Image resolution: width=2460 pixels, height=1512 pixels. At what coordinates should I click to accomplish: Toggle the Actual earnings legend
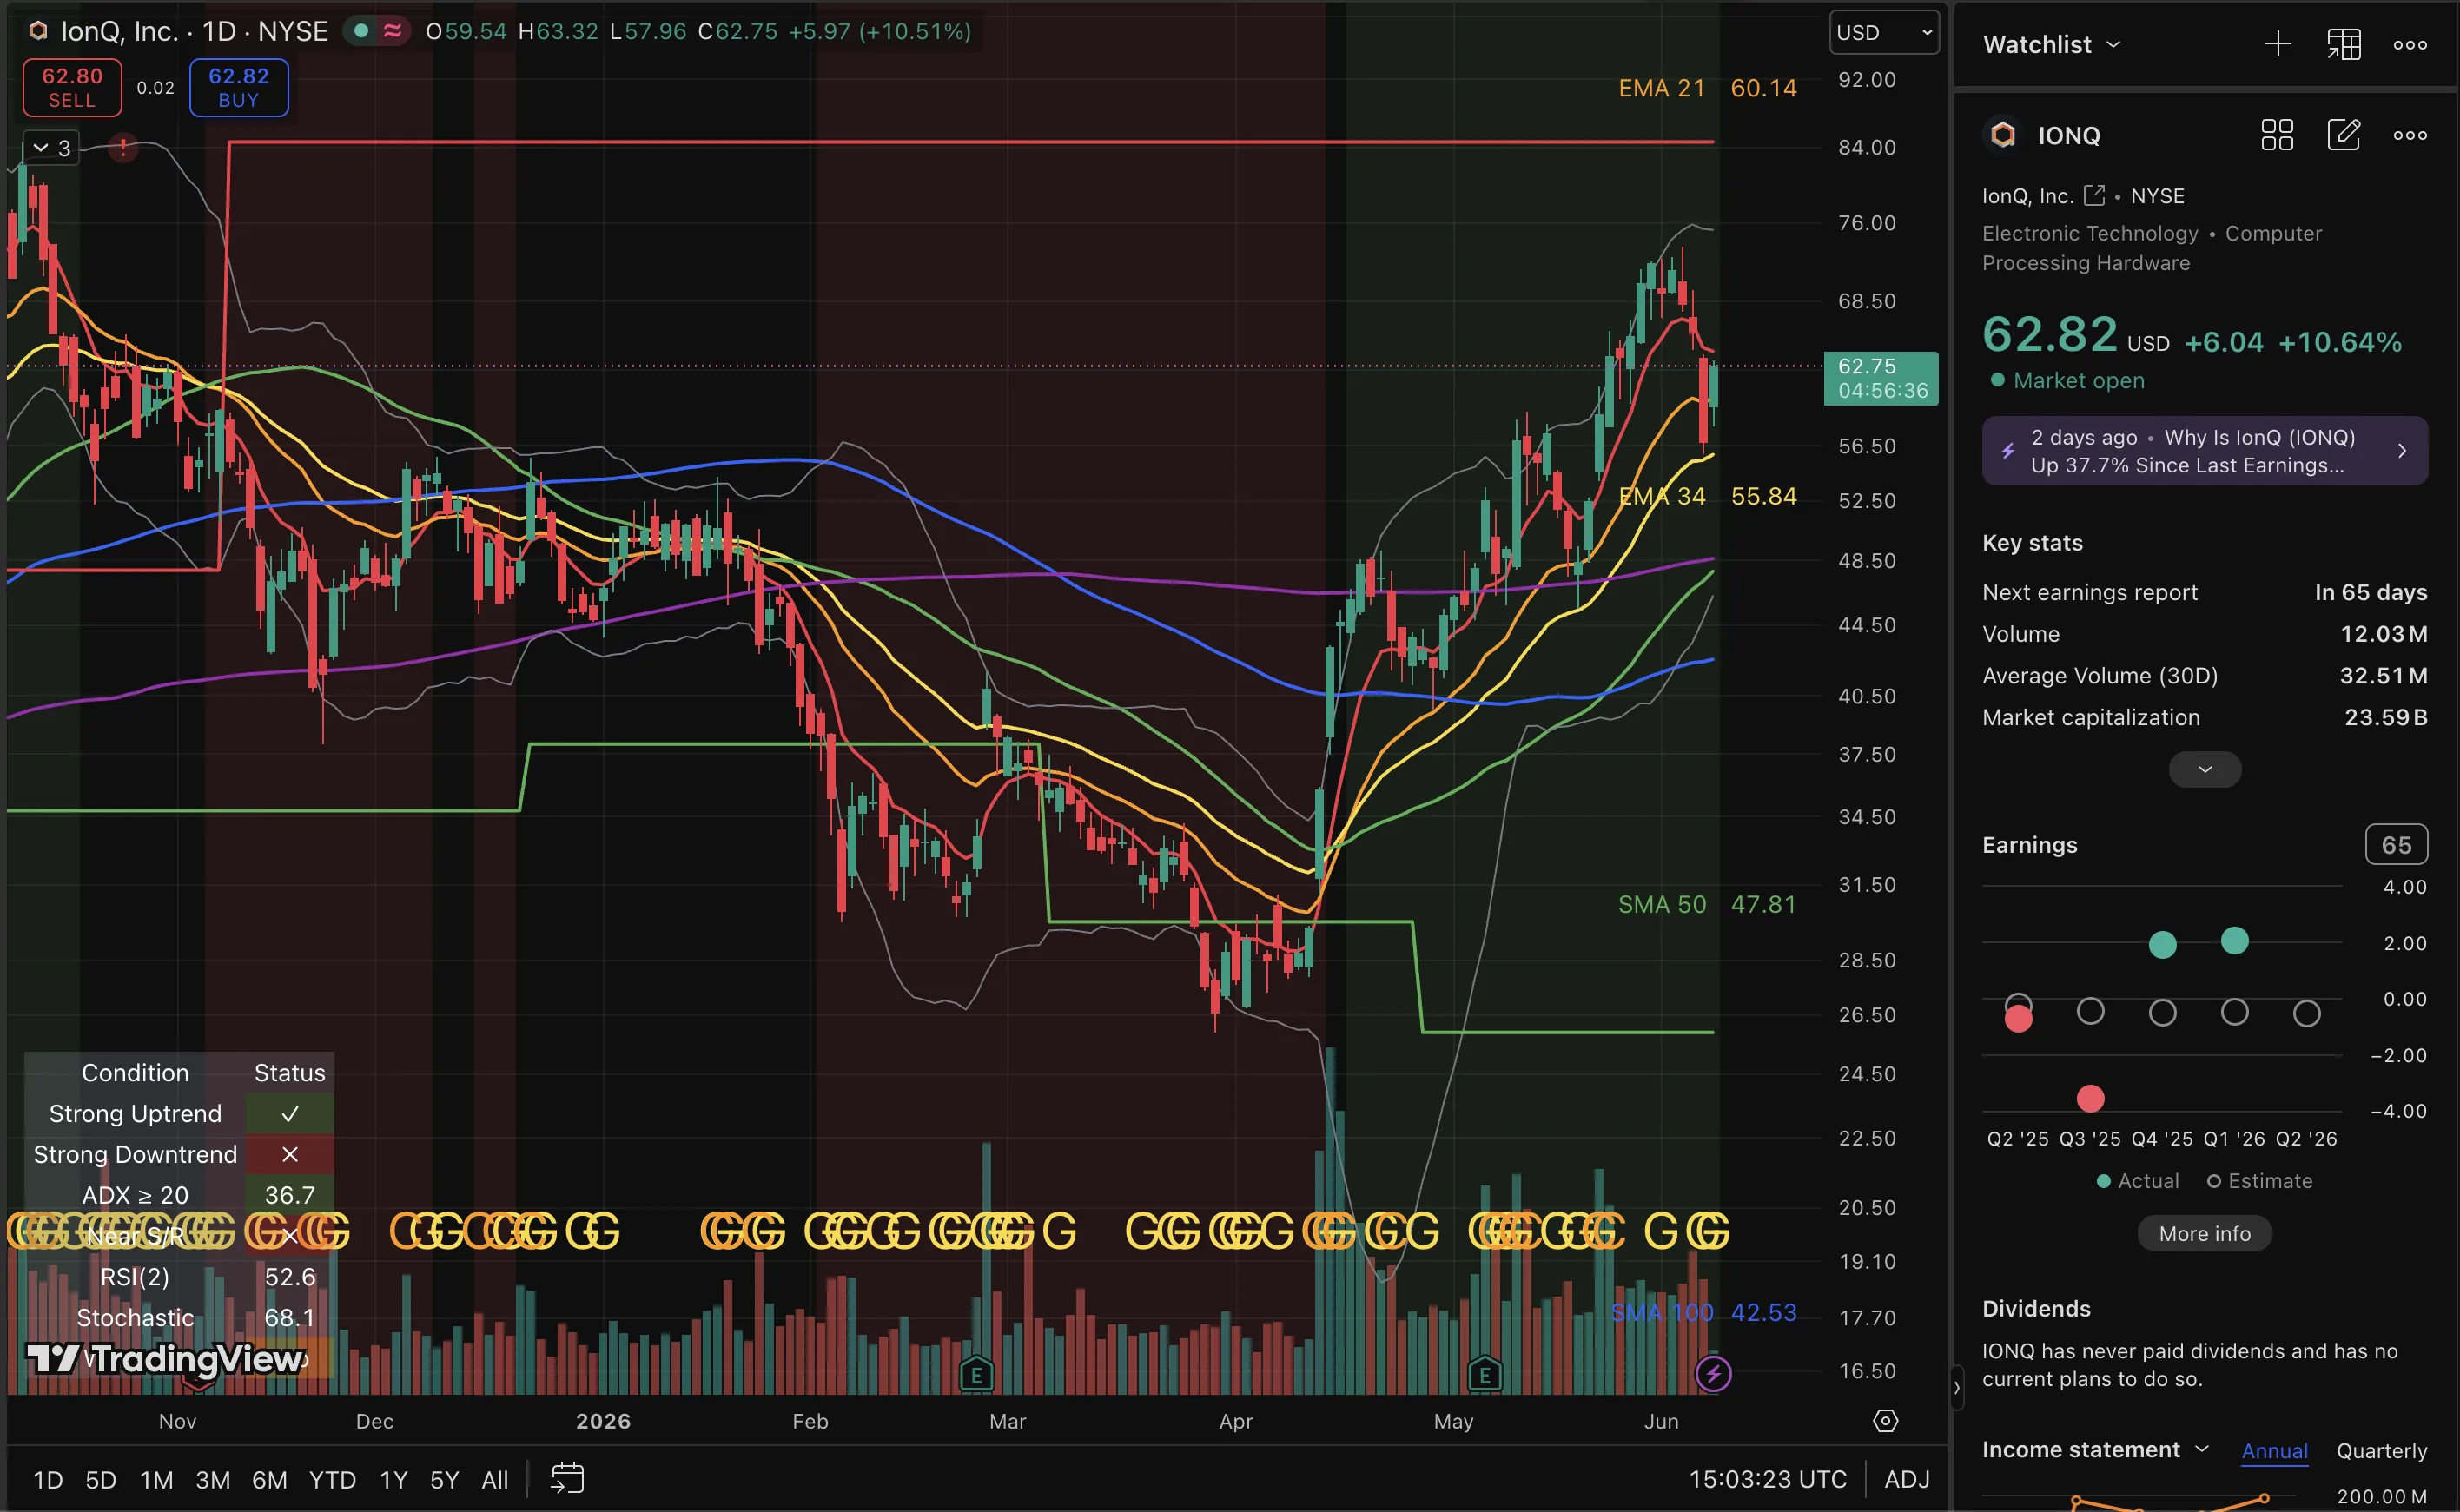[x=2138, y=1181]
